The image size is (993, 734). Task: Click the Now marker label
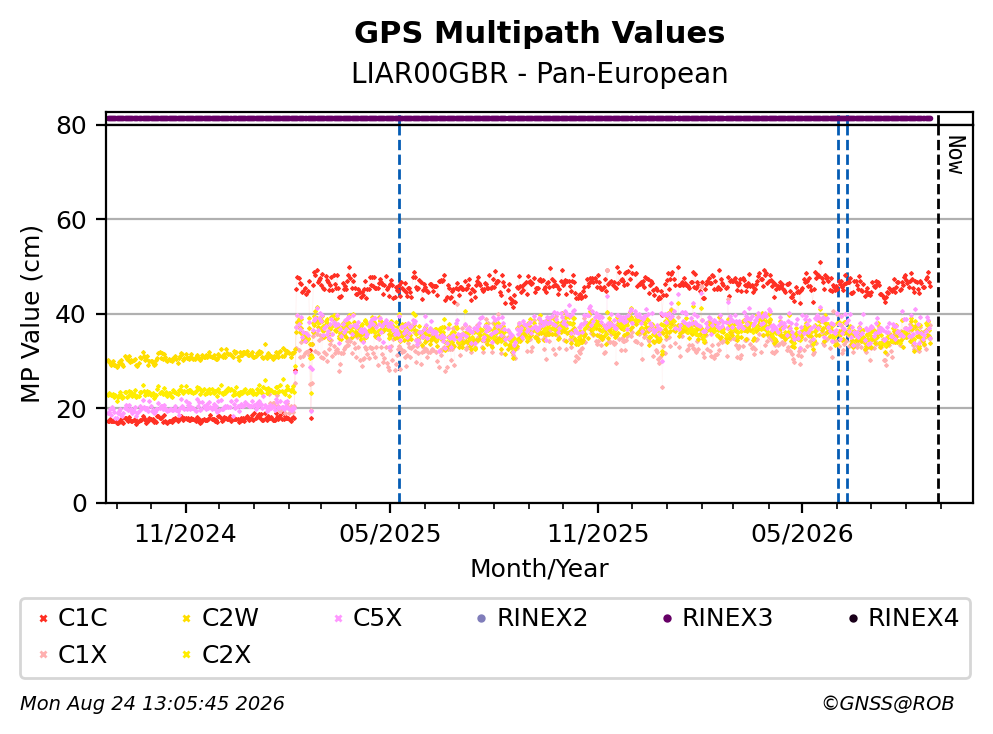[956, 155]
